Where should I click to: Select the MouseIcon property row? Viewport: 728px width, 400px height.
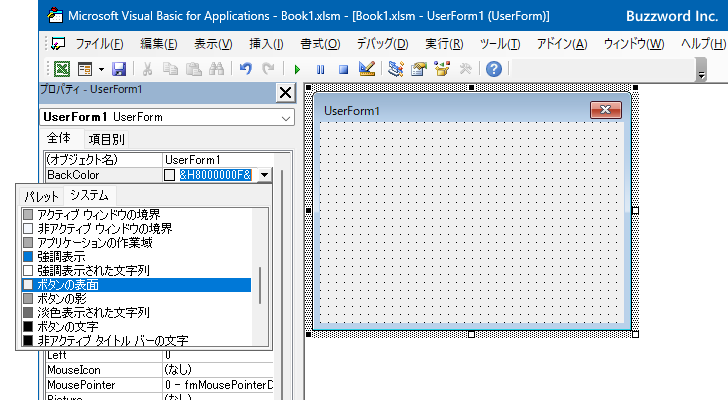tap(159, 370)
